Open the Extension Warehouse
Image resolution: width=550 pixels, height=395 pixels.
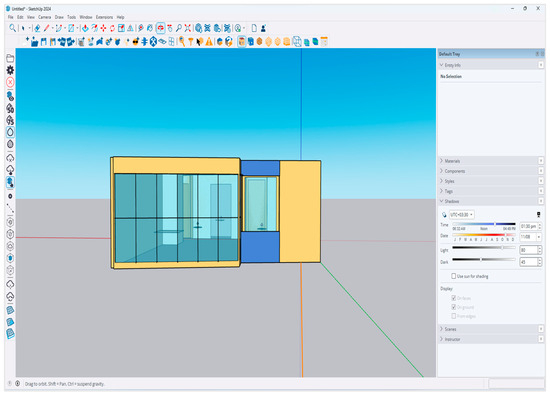[x=208, y=28]
